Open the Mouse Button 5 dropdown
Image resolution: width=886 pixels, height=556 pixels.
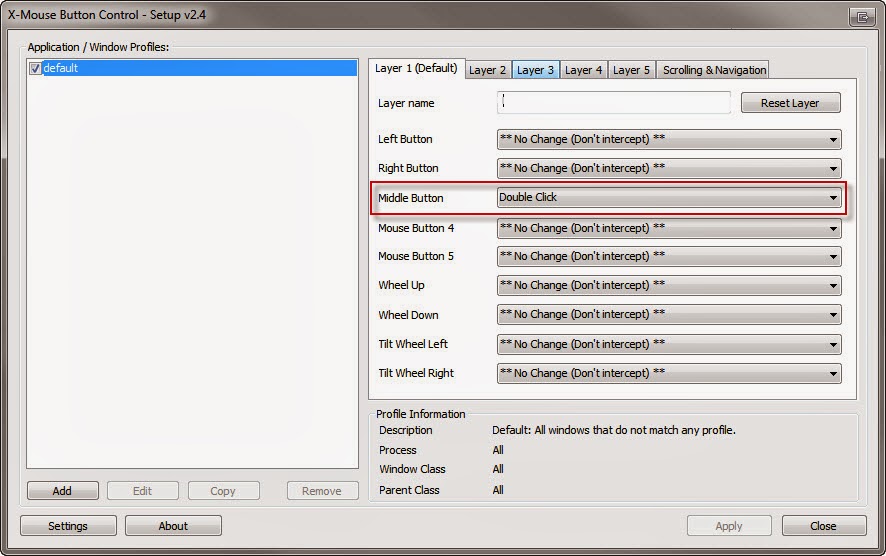coord(669,256)
